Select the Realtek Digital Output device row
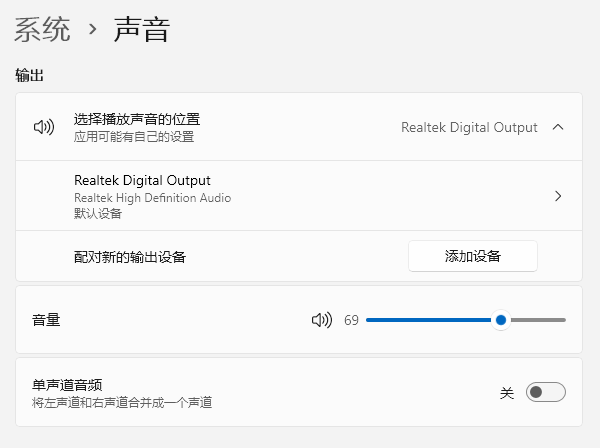Image resolution: width=600 pixels, height=448 pixels. click(x=299, y=196)
